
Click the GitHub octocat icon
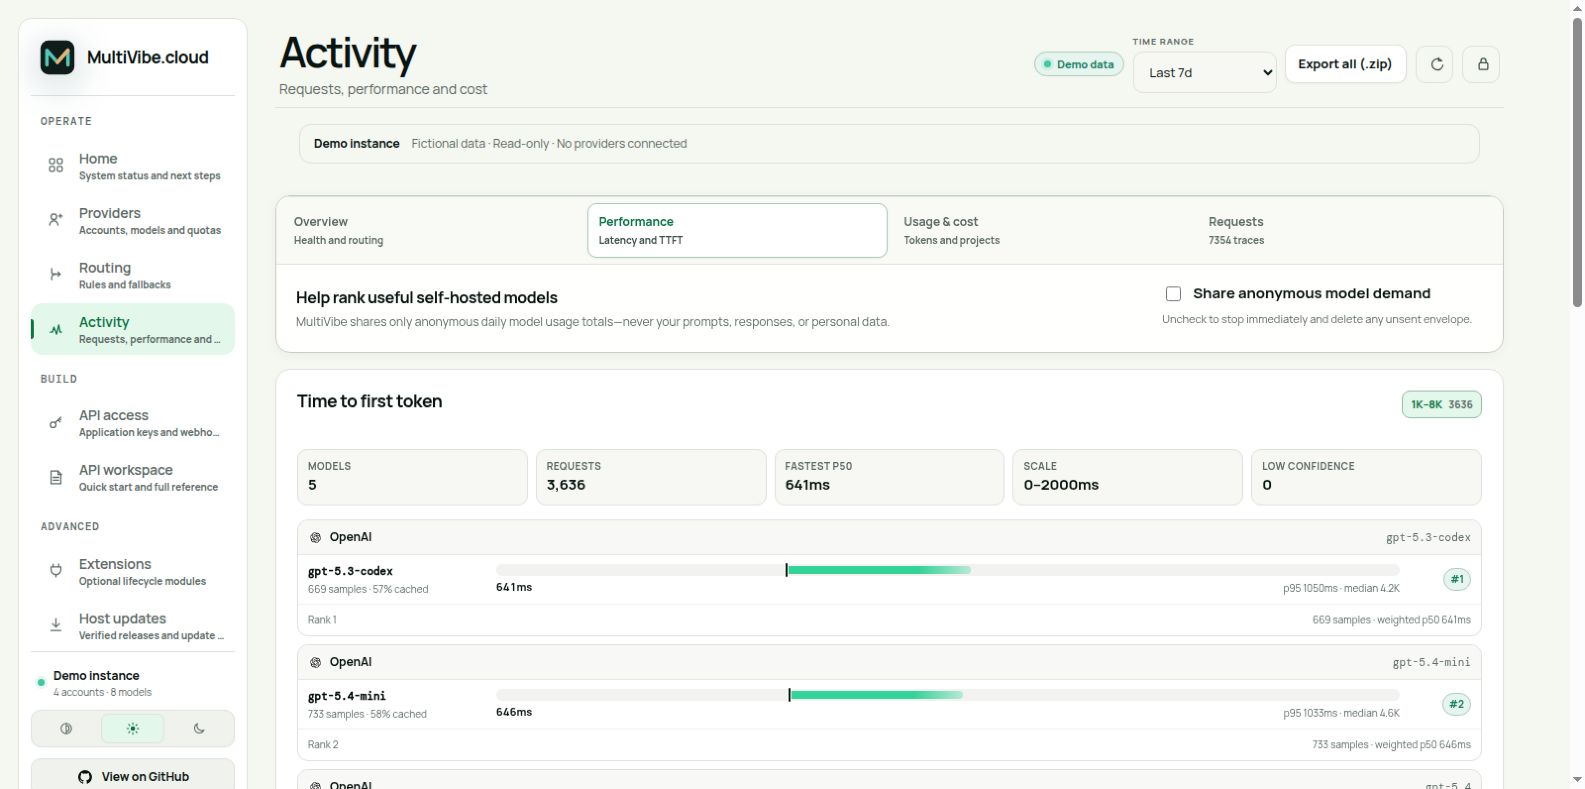coord(85,777)
